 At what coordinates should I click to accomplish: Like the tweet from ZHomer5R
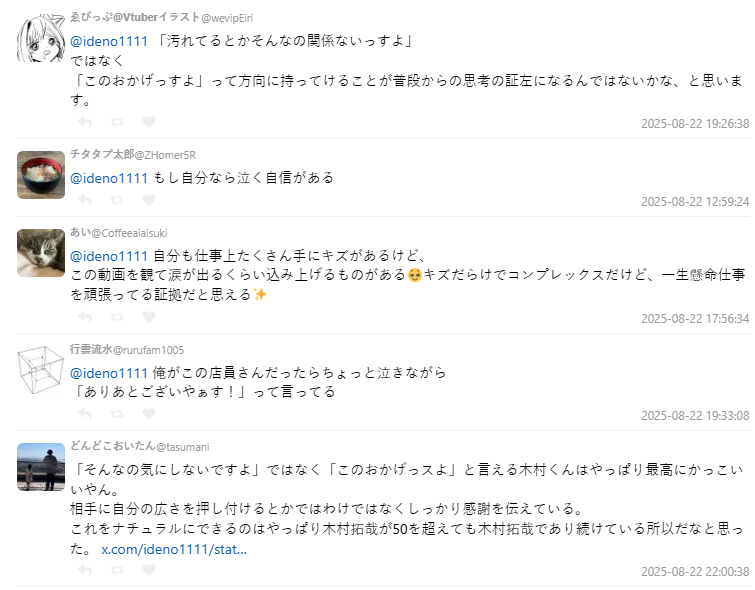tap(149, 199)
